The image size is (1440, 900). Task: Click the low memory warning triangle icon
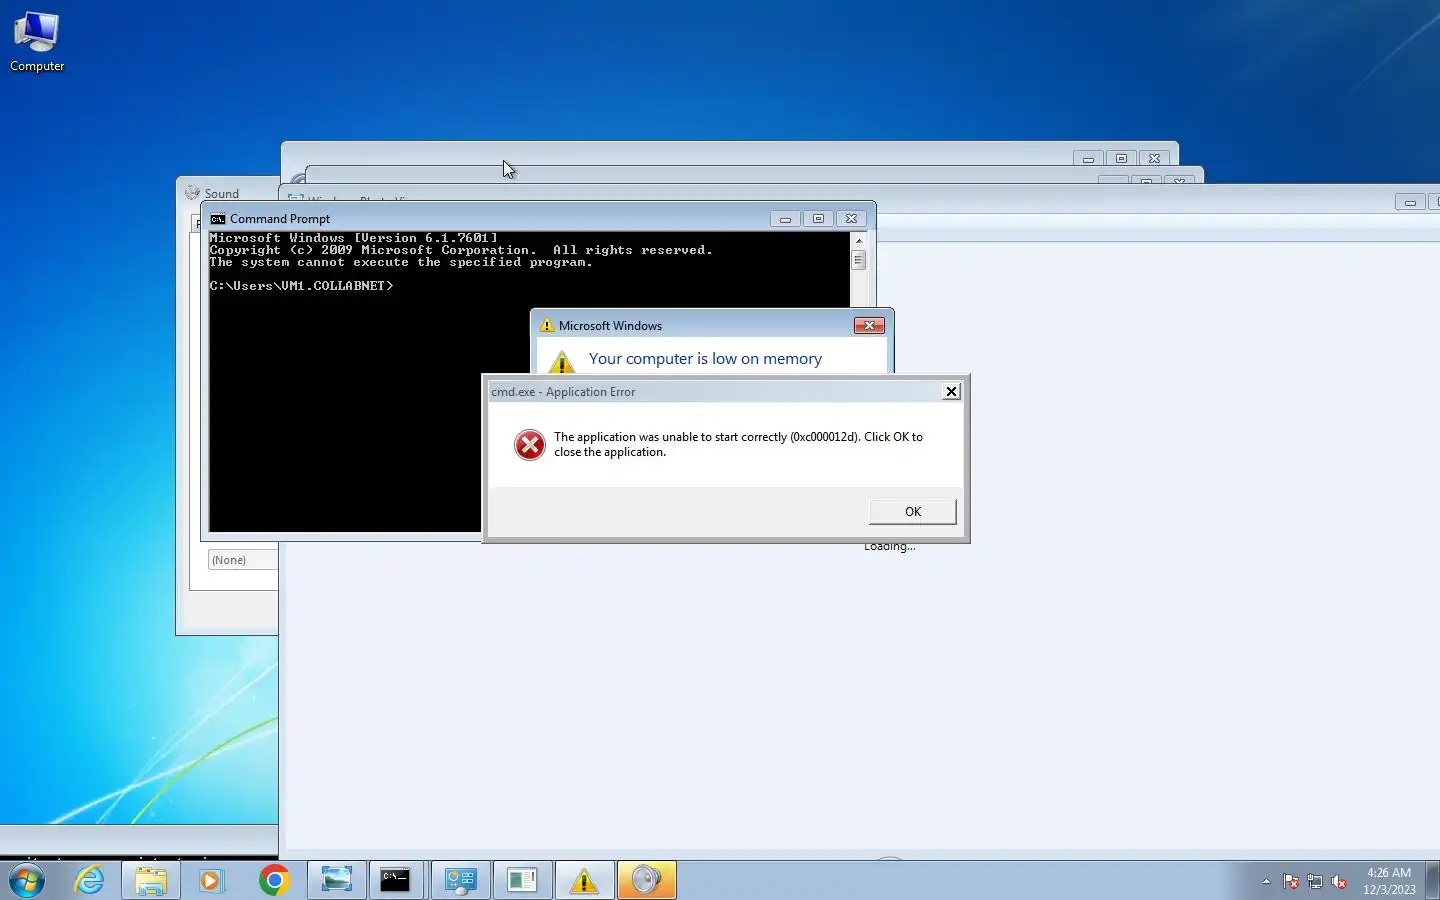pos(562,361)
